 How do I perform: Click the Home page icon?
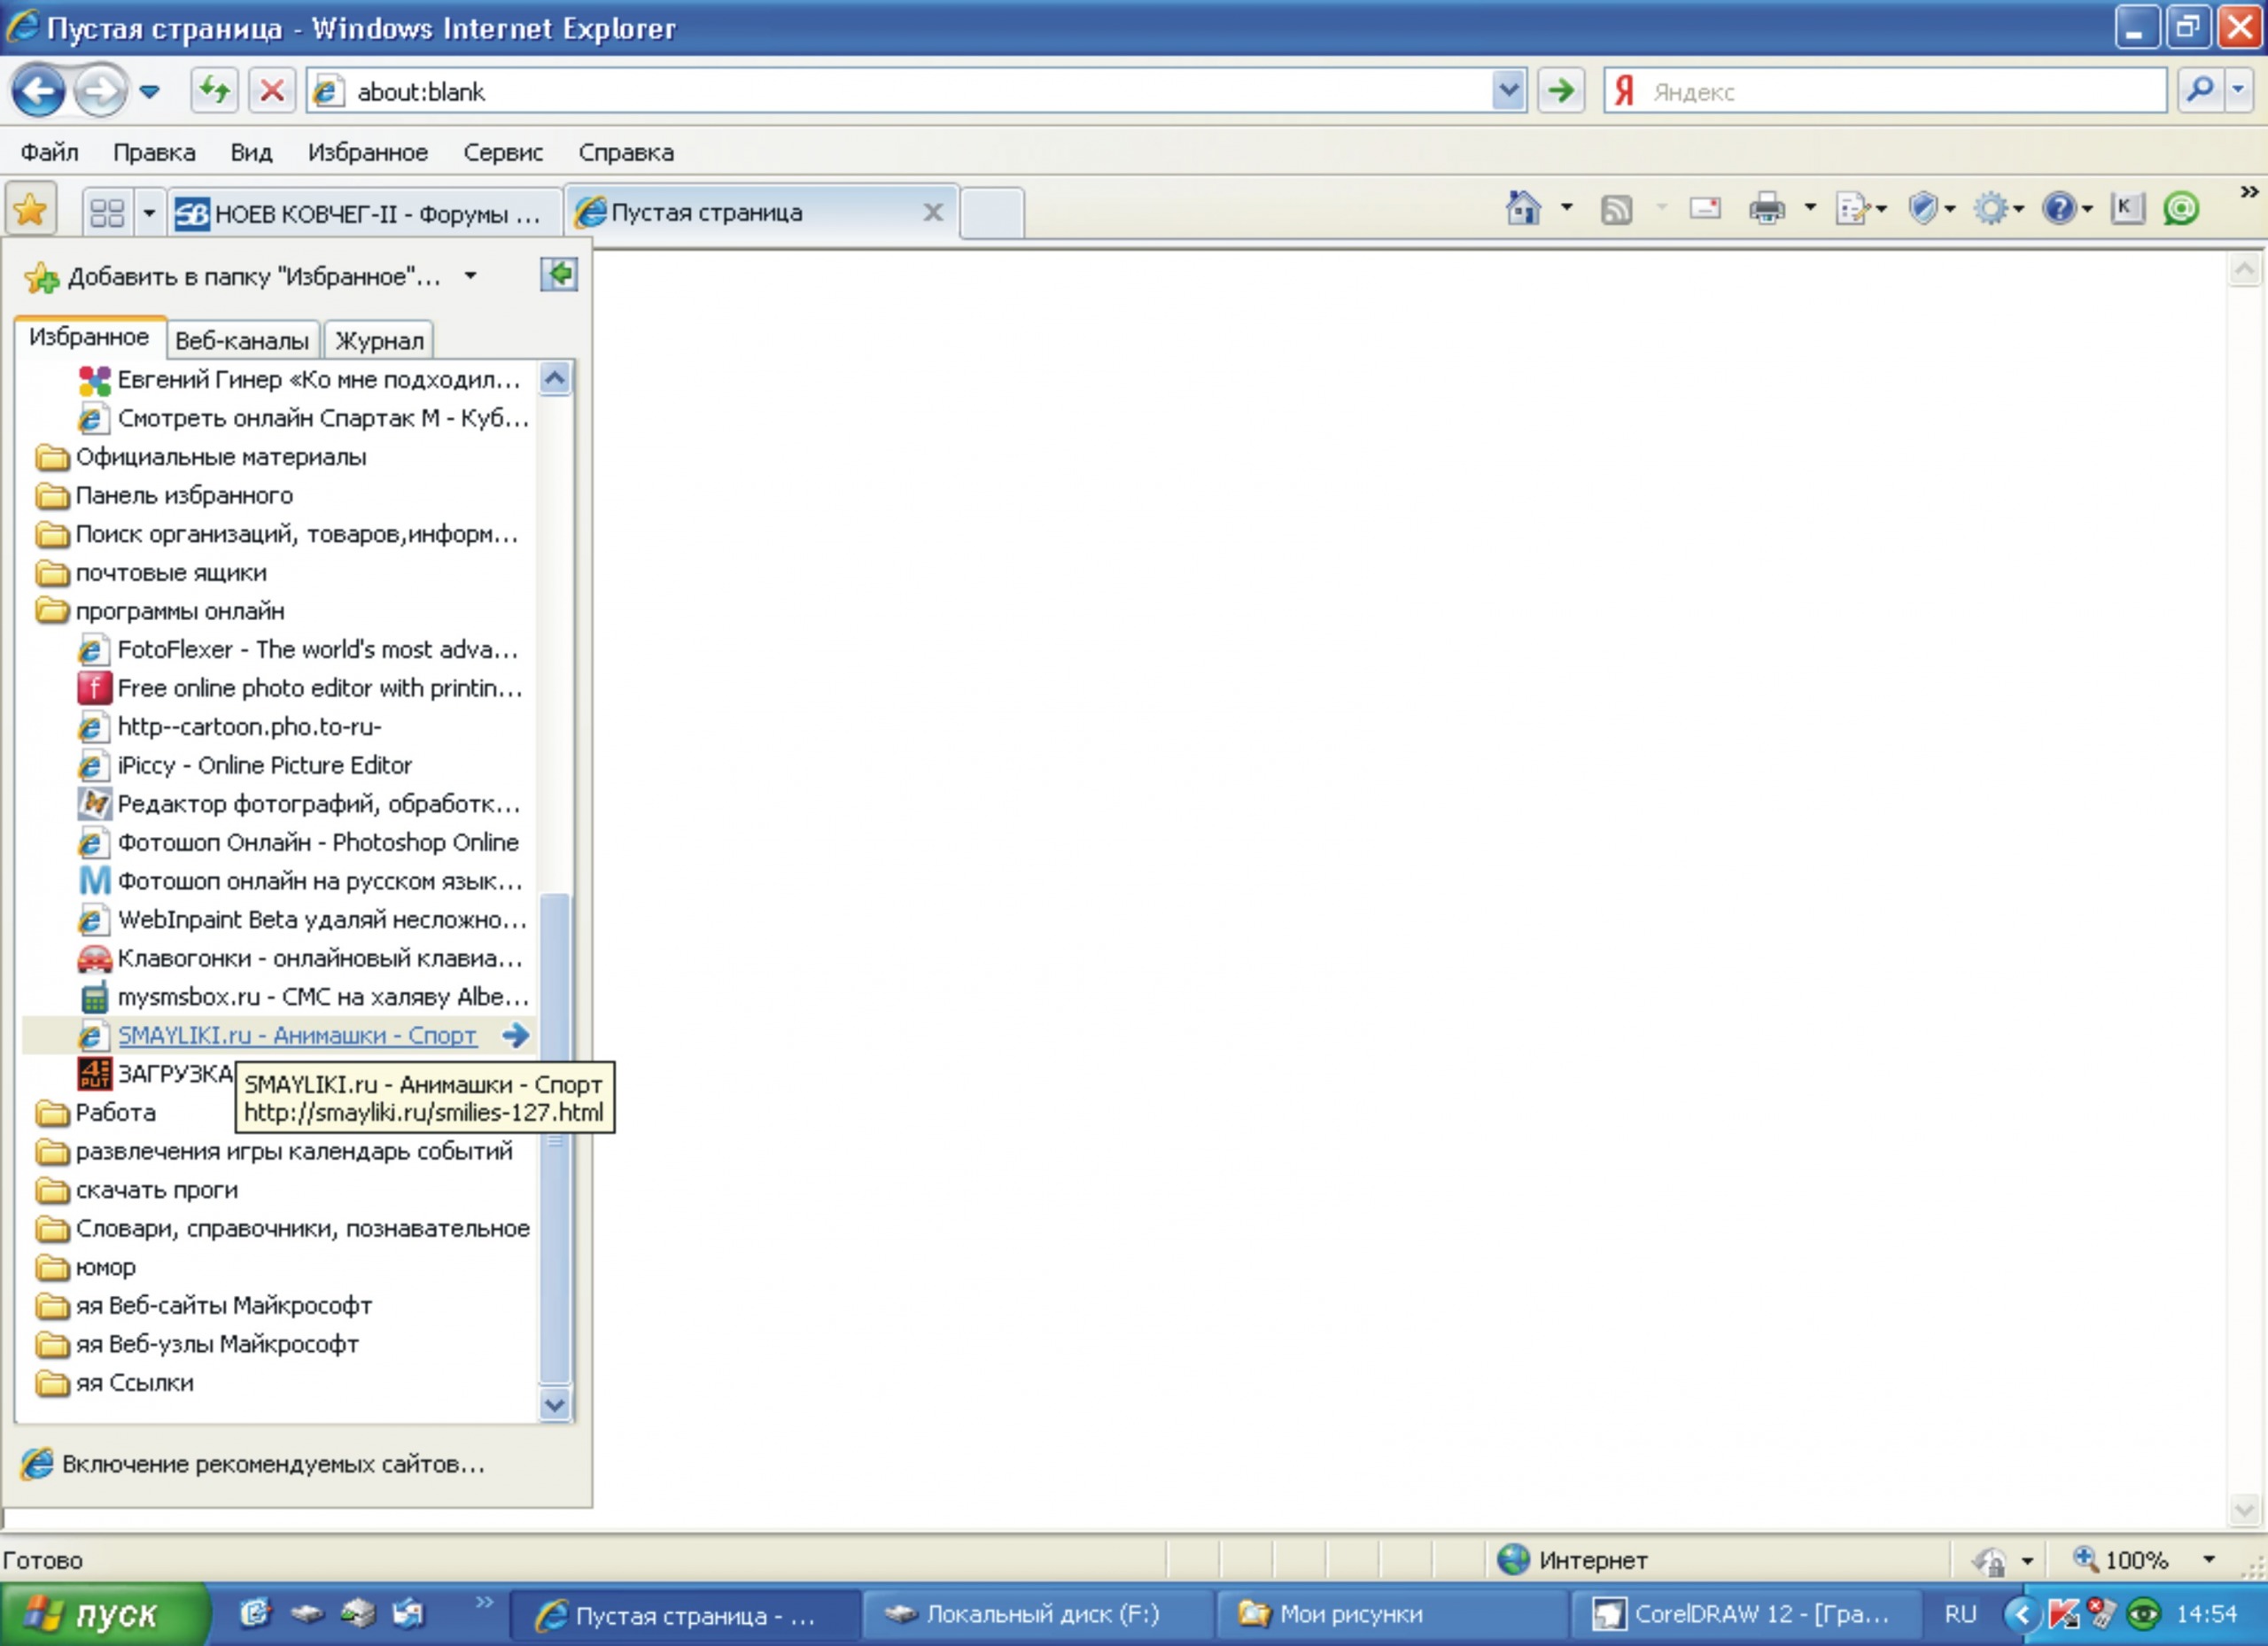tap(1522, 209)
